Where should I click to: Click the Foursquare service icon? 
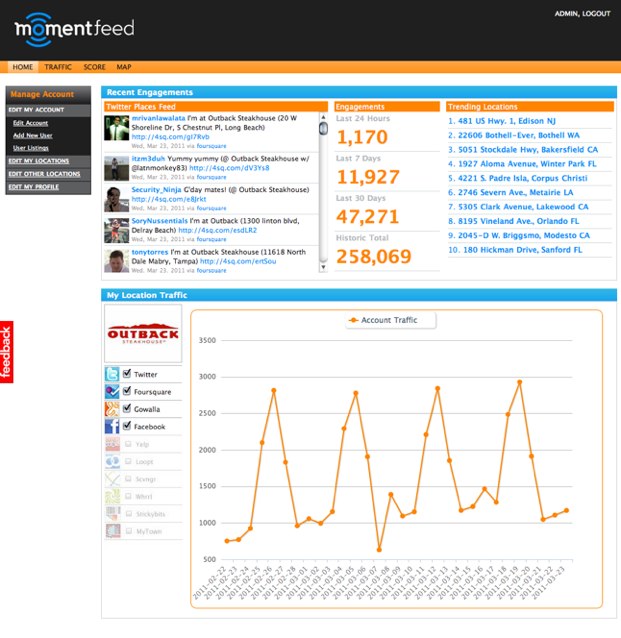112,391
